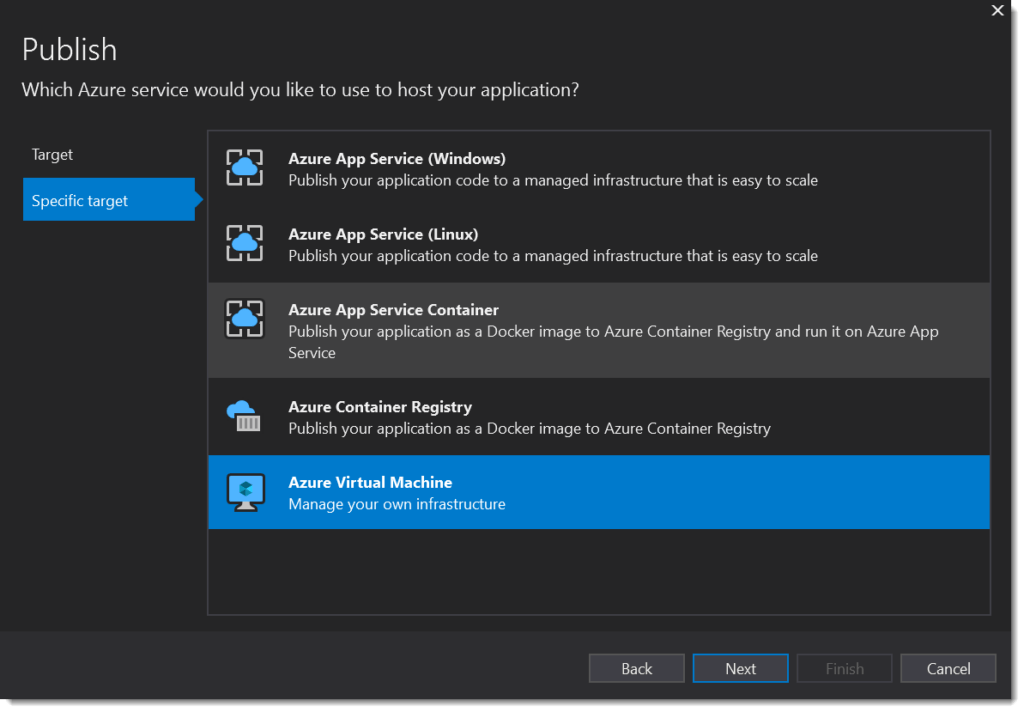Click the Azure App Service Container icon

(245, 319)
